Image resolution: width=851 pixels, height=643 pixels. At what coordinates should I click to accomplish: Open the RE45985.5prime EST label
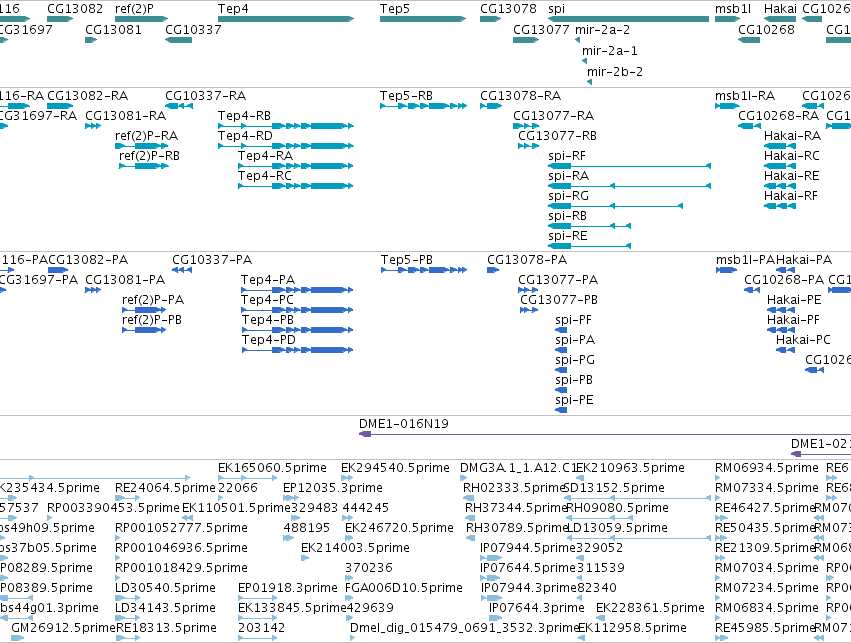coord(764,628)
